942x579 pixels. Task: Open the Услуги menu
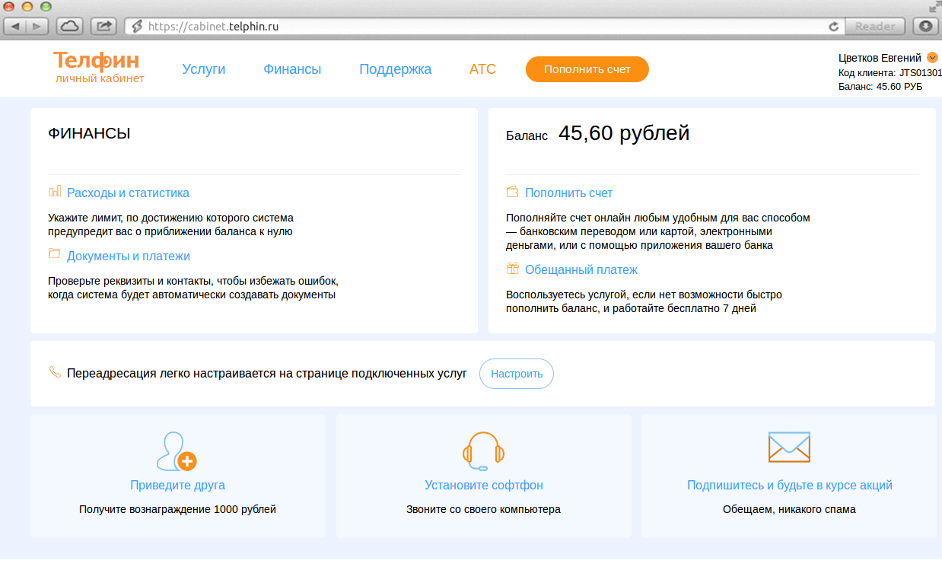coord(203,69)
